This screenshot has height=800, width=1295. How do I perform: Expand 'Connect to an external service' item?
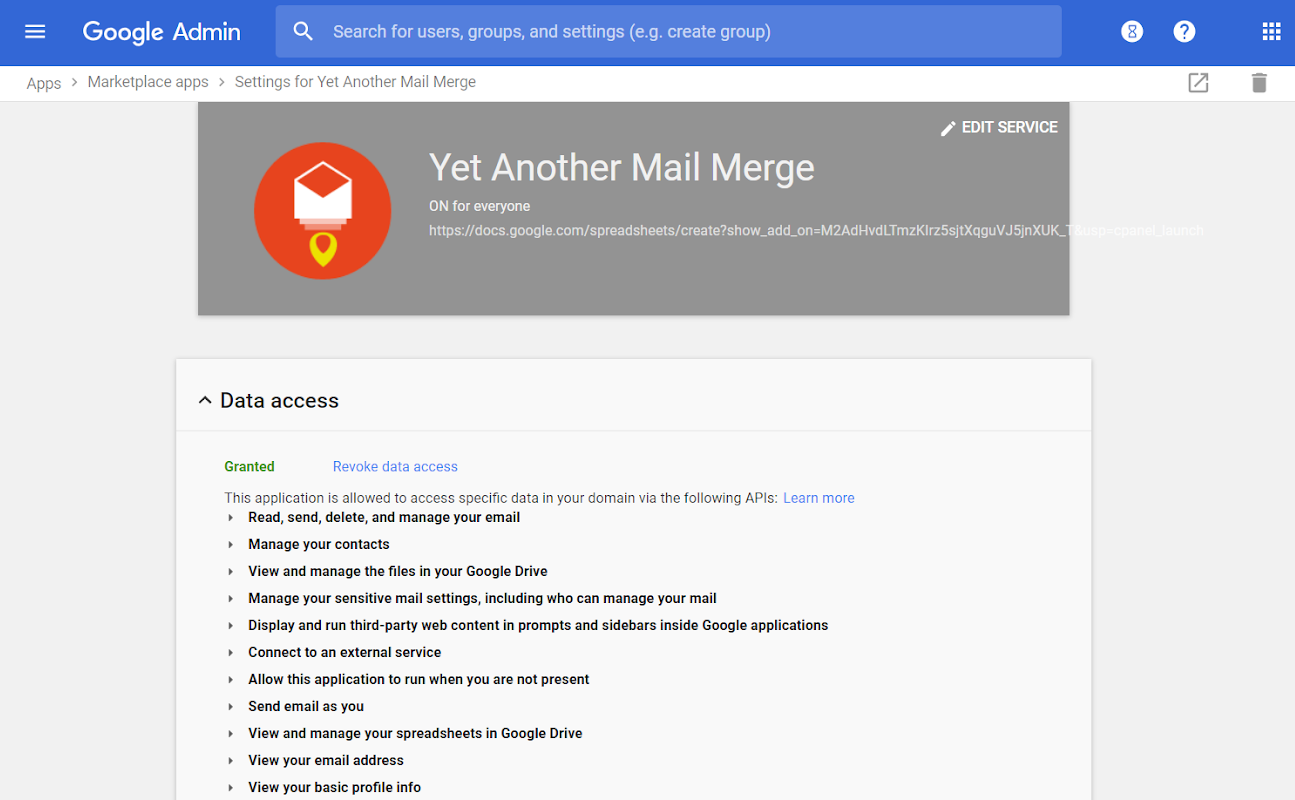tap(231, 653)
